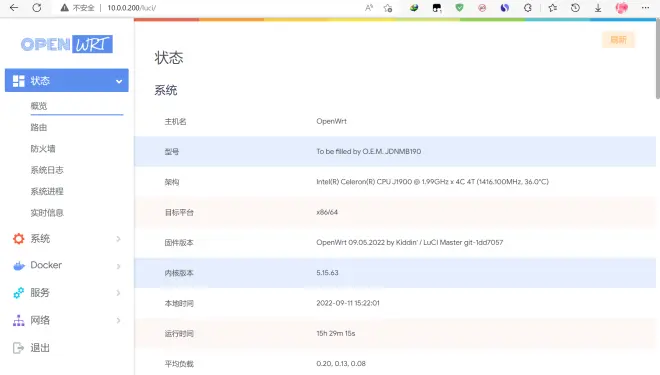Open the browser three-dot settings menu
This screenshot has height=375, width=660.
(645, 8)
